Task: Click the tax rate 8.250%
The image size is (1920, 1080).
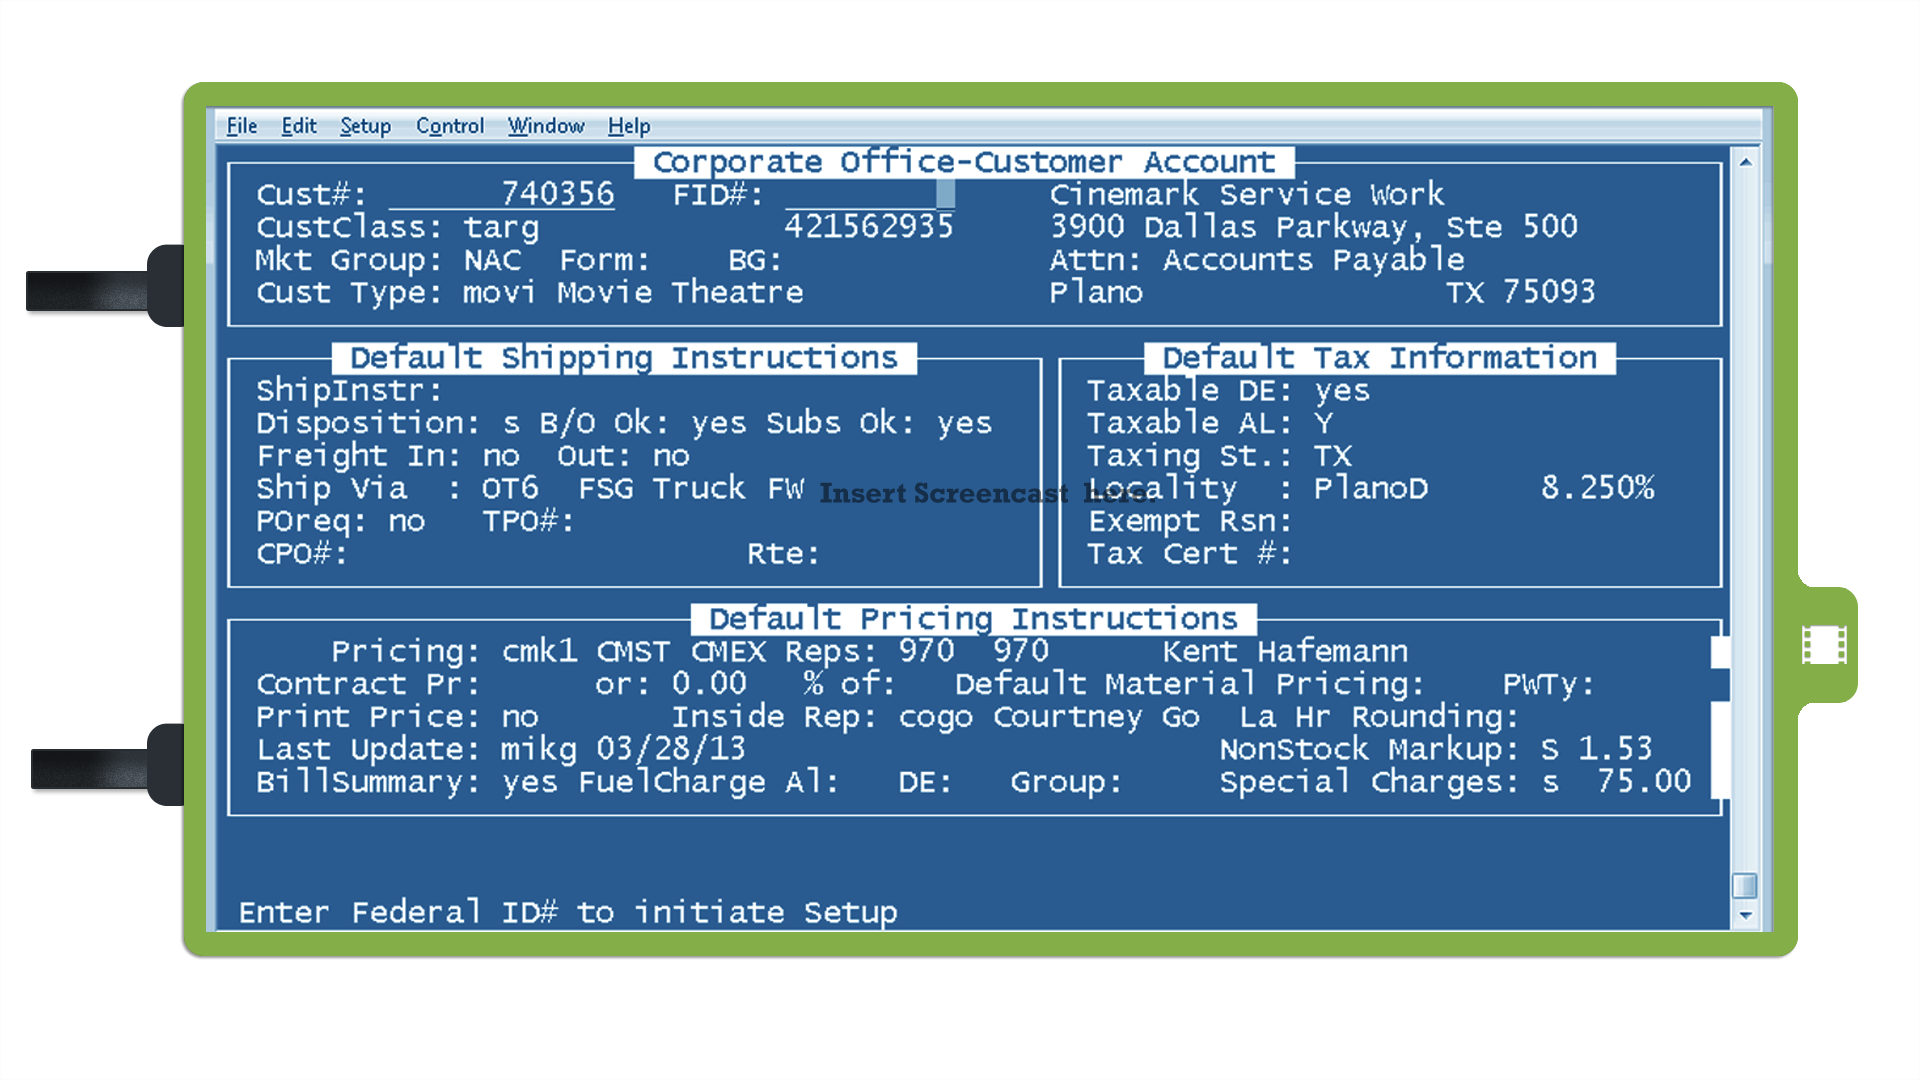Action: point(1598,488)
